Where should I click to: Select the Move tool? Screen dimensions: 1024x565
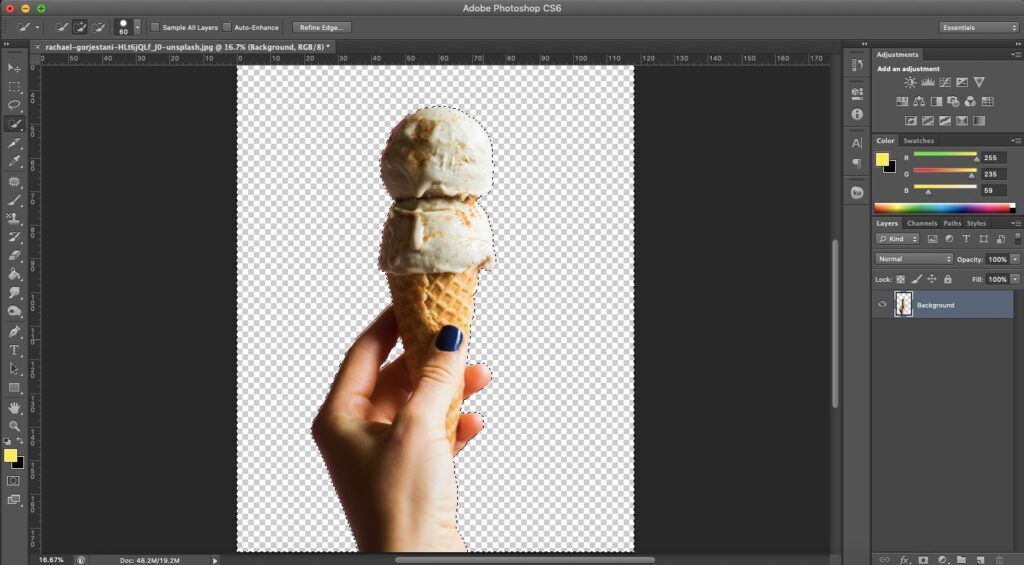coord(14,68)
